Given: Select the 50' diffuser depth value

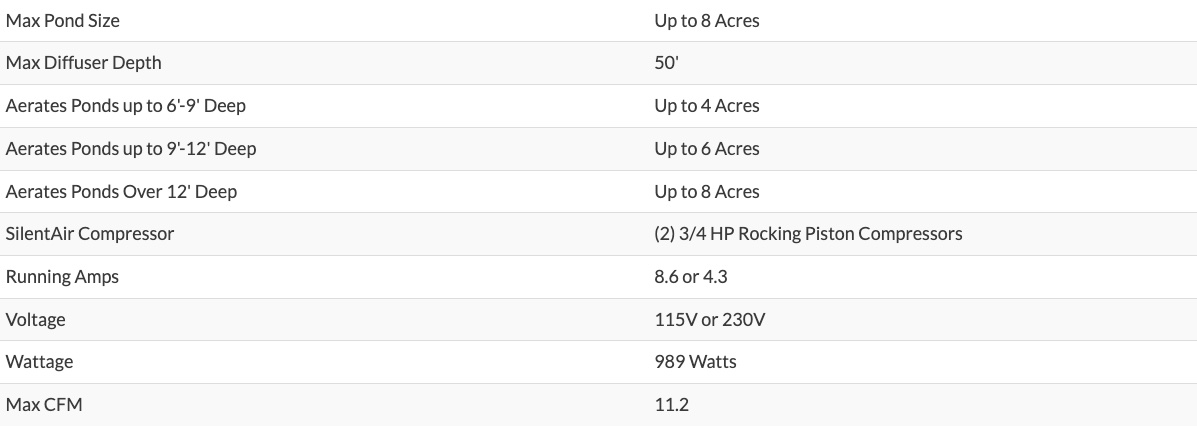Looking at the screenshot, I should [x=666, y=63].
